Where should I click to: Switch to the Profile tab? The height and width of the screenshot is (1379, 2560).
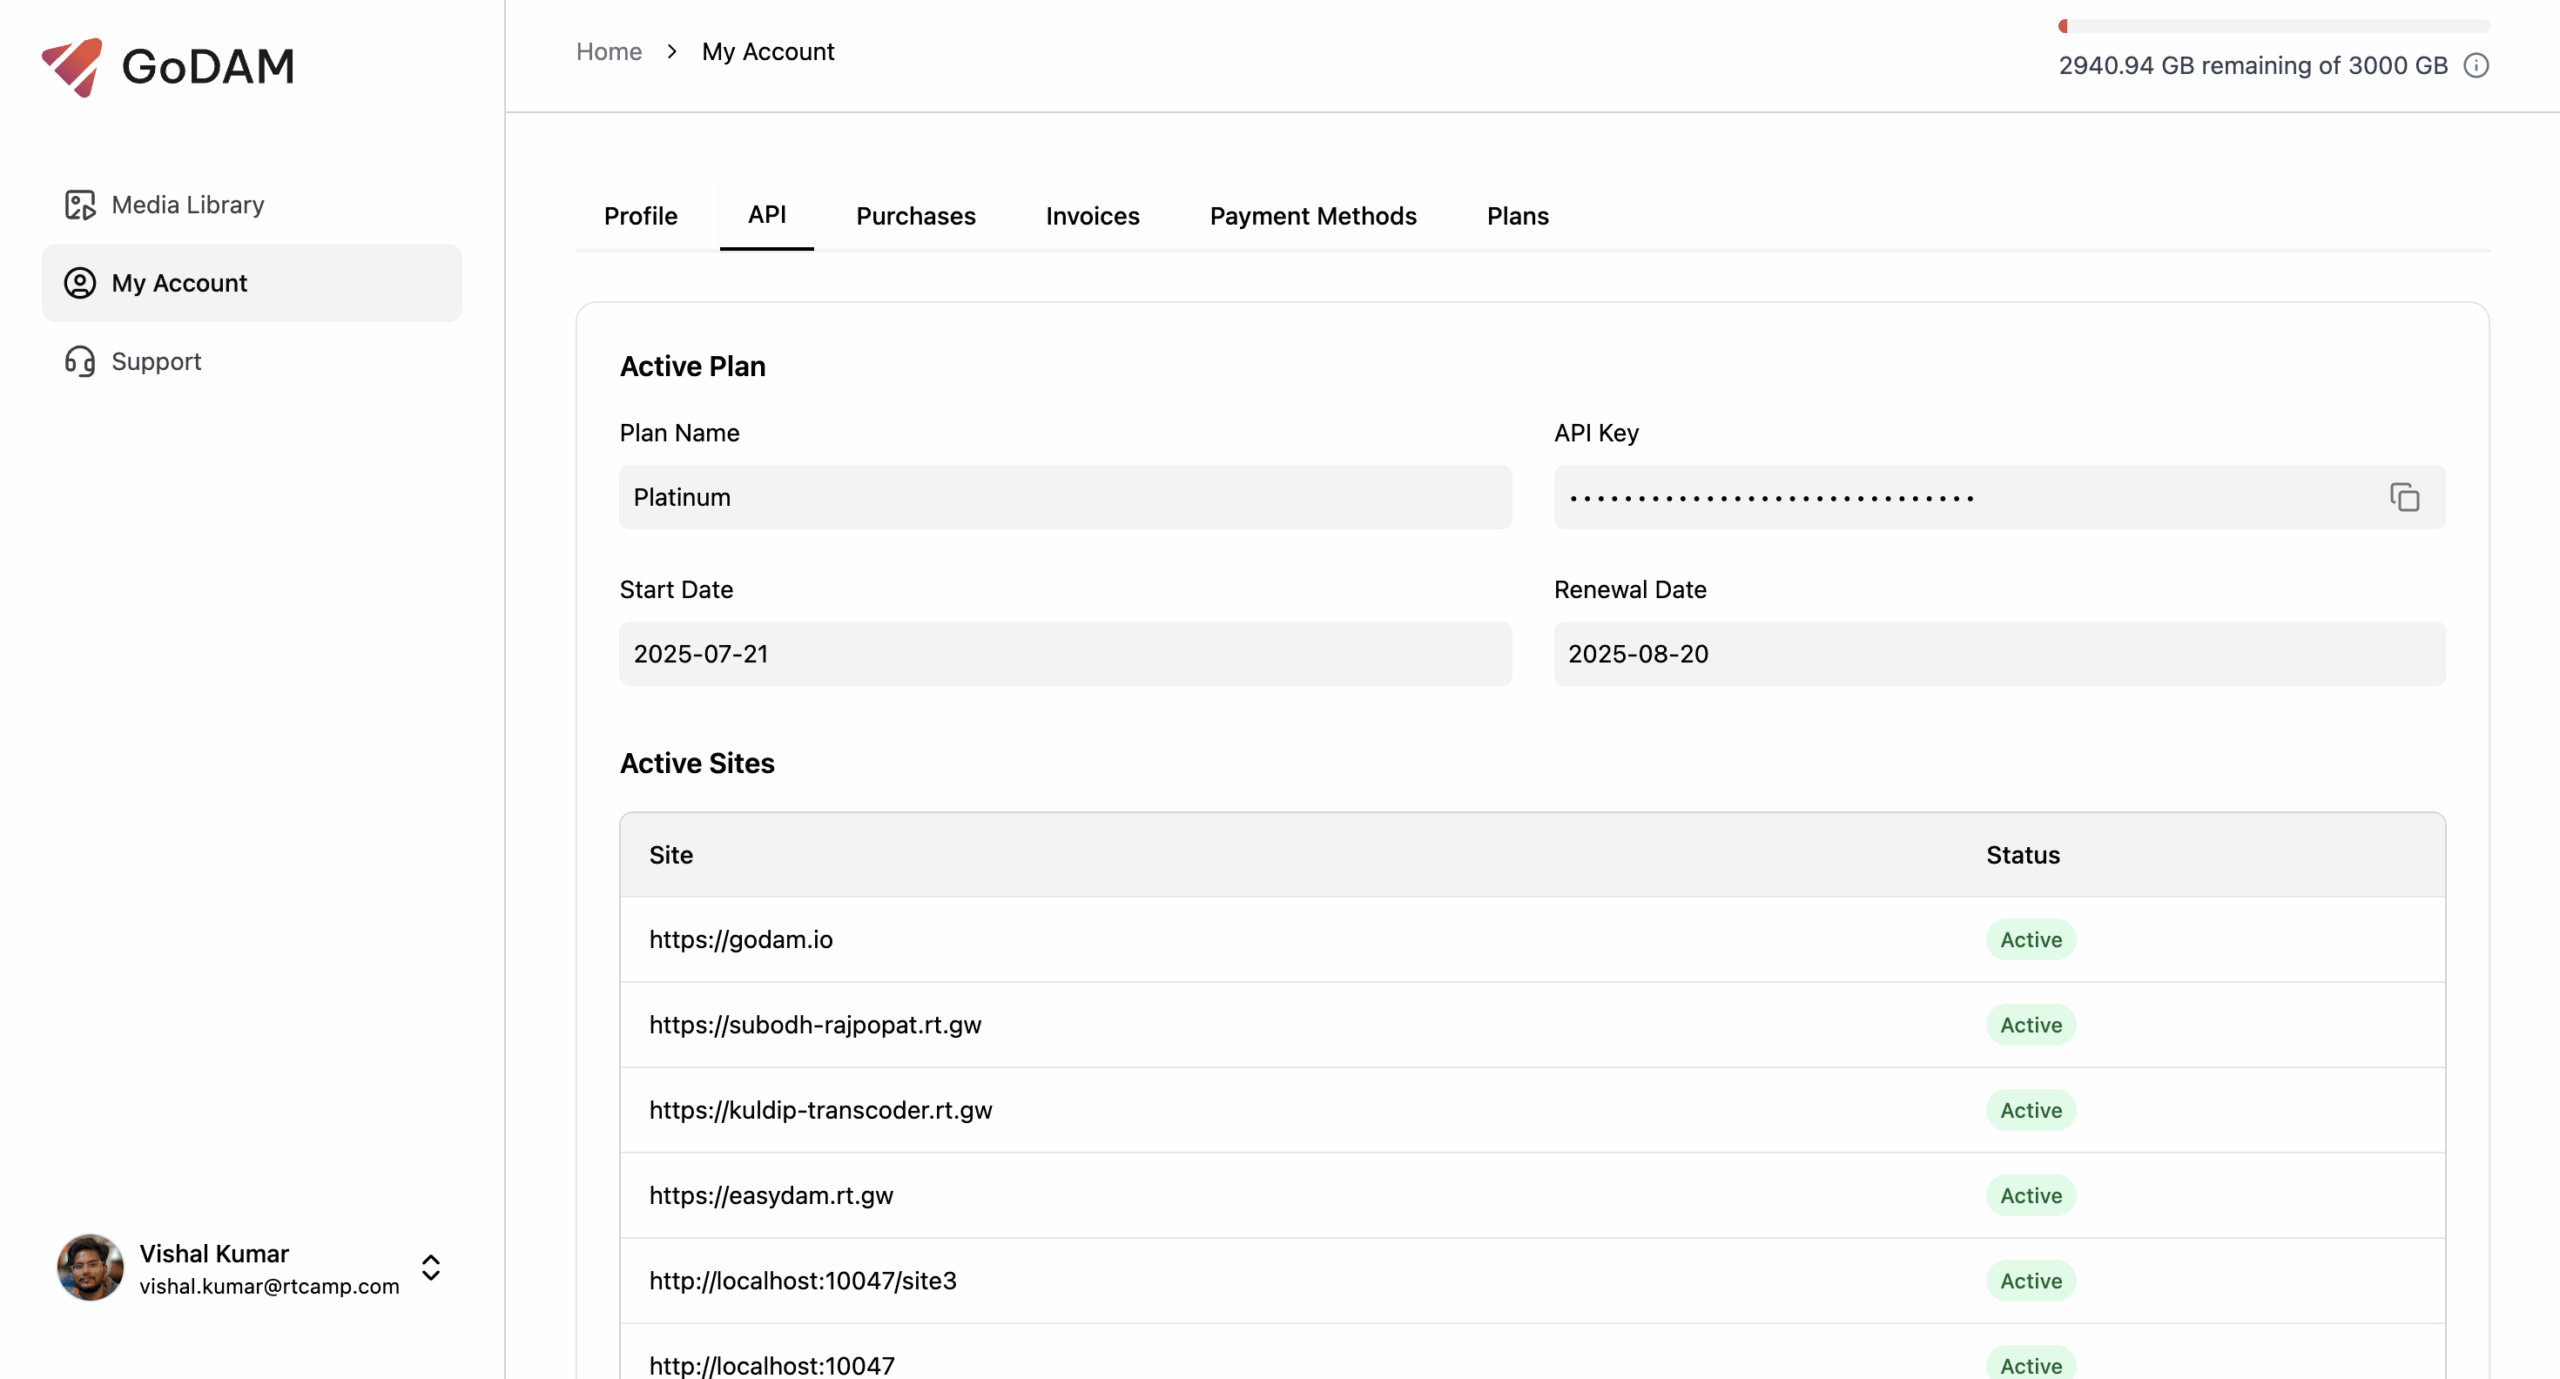(x=640, y=216)
